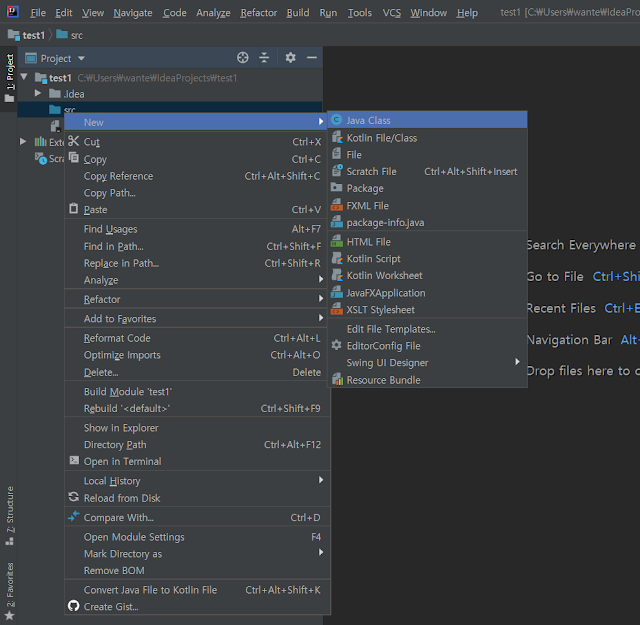Collapse the test1 project tree node
Image resolution: width=640 pixels, height=625 pixels.
(24, 77)
